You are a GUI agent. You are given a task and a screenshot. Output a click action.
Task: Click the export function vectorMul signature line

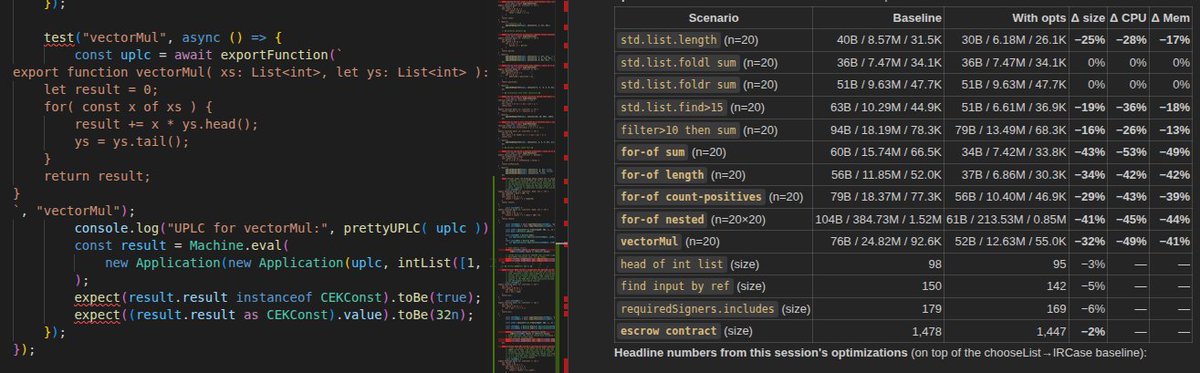click(x=251, y=72)
